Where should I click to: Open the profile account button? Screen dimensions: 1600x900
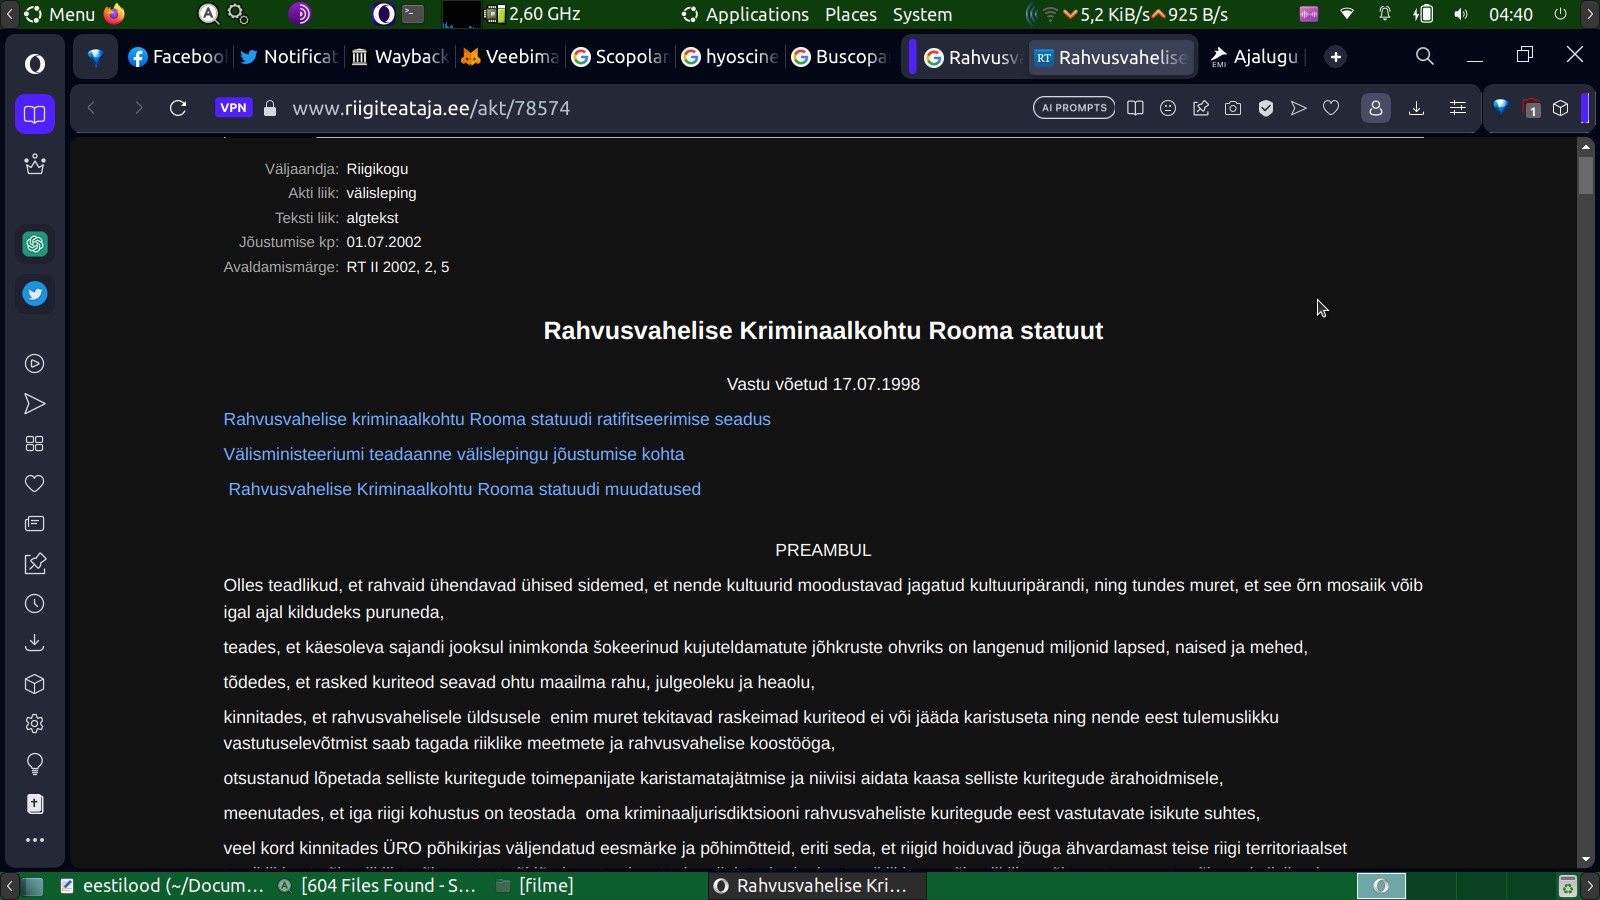point(1376,108)
